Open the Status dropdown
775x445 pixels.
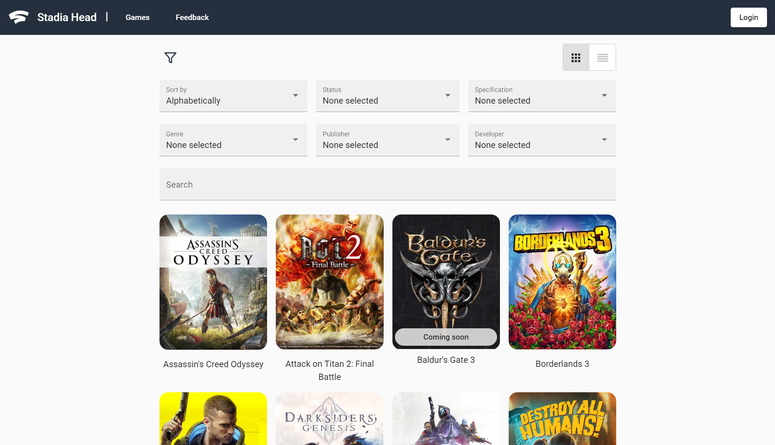click(388, 96)
